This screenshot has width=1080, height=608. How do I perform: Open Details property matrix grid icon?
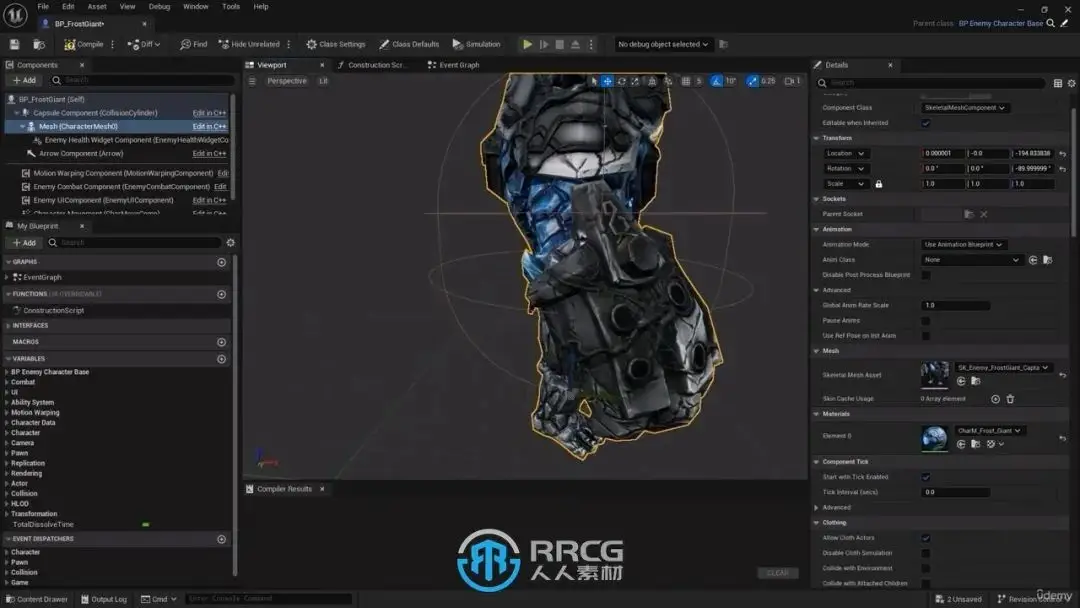1058,83
